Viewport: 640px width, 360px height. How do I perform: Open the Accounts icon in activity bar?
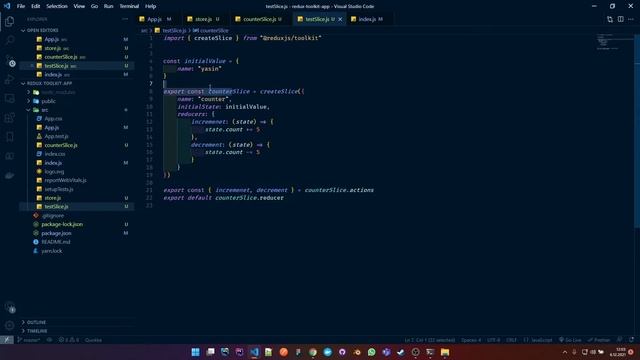pos(9,307)
